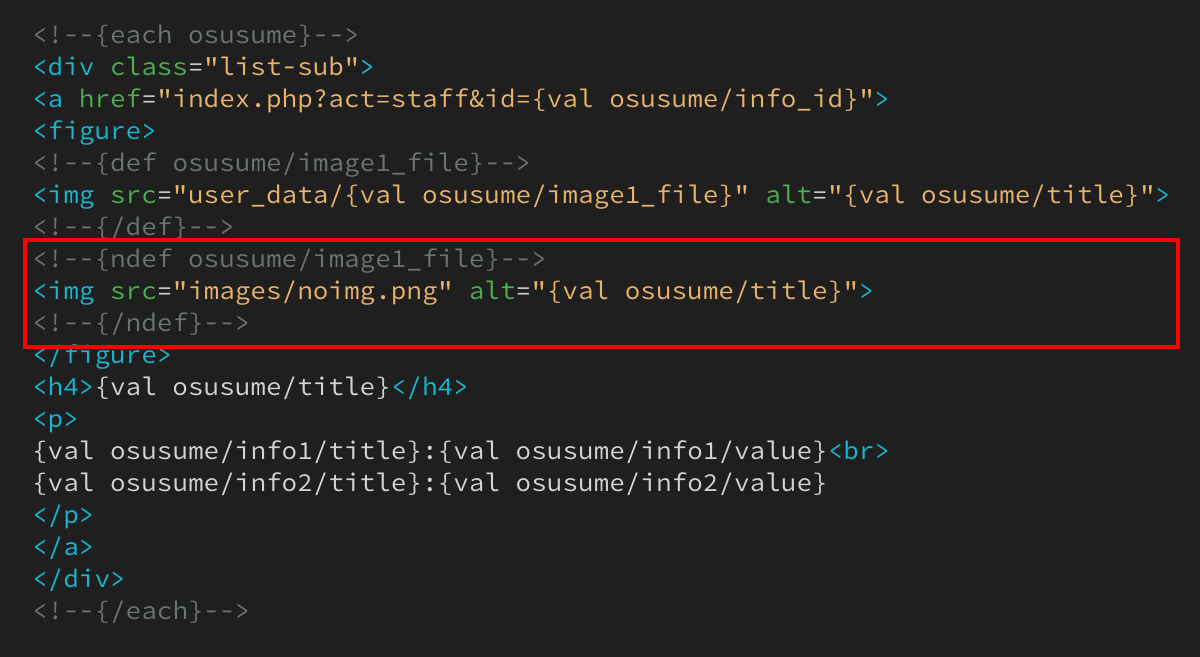Click the h4 title line
This screenshot has width=1200, height=657.
(x=250, y=387)
